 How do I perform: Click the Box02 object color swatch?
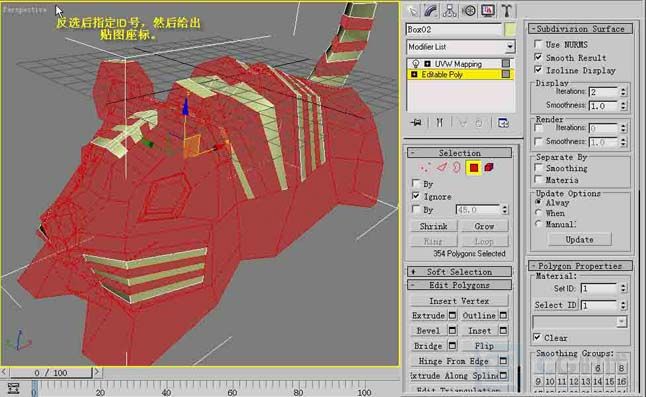coord(510,30)
